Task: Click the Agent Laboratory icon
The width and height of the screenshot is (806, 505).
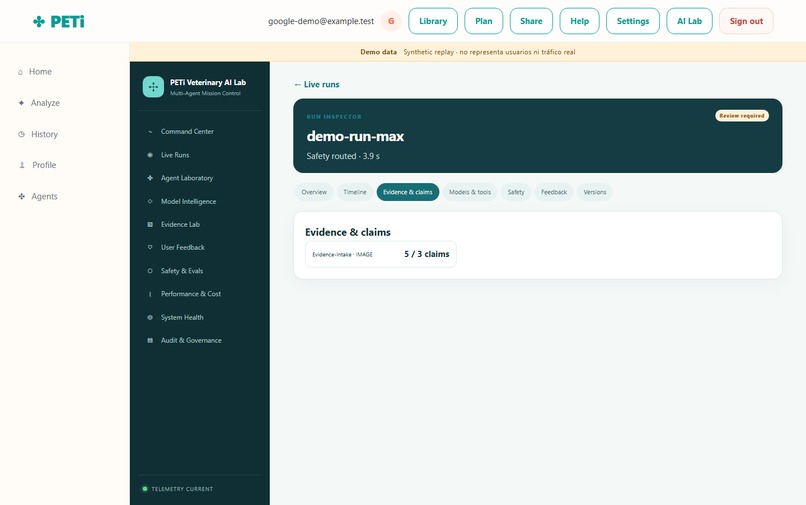Action: pyautogui.click(x=150, y=178)
